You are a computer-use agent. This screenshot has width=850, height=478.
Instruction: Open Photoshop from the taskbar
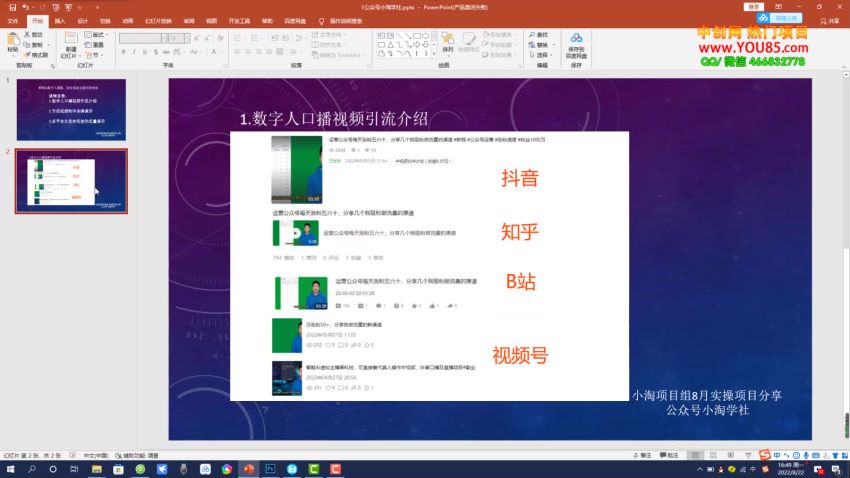pos(270,469)
